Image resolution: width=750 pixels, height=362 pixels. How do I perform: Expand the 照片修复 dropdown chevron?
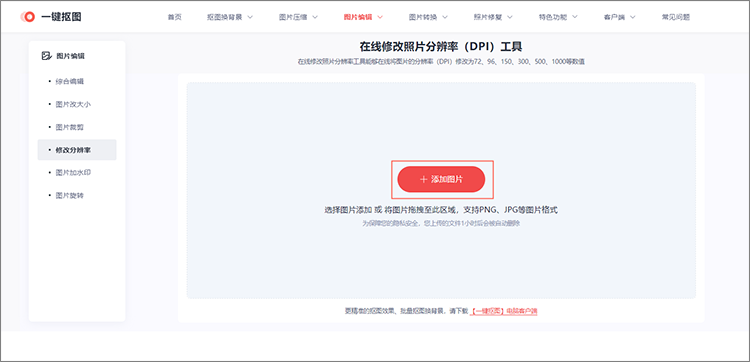pyautogui.click(x=510, y=17)
